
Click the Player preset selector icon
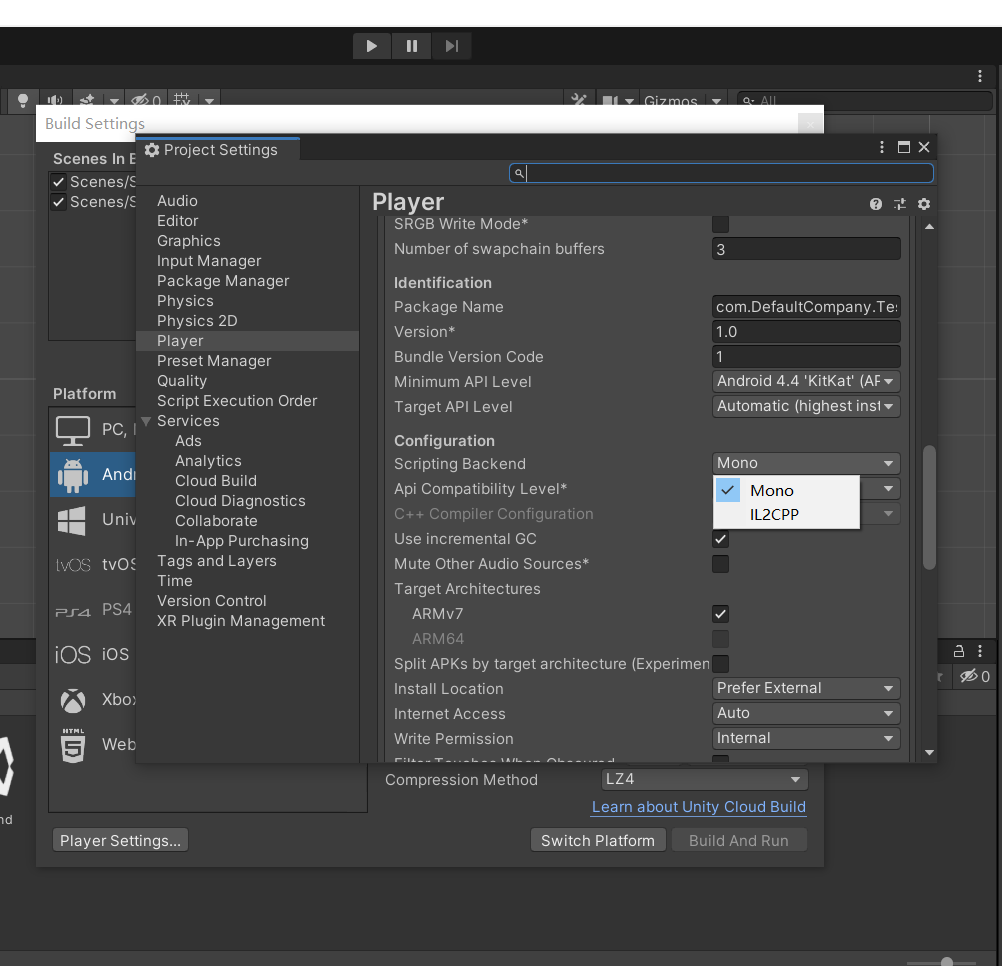(x=900, y=204)
